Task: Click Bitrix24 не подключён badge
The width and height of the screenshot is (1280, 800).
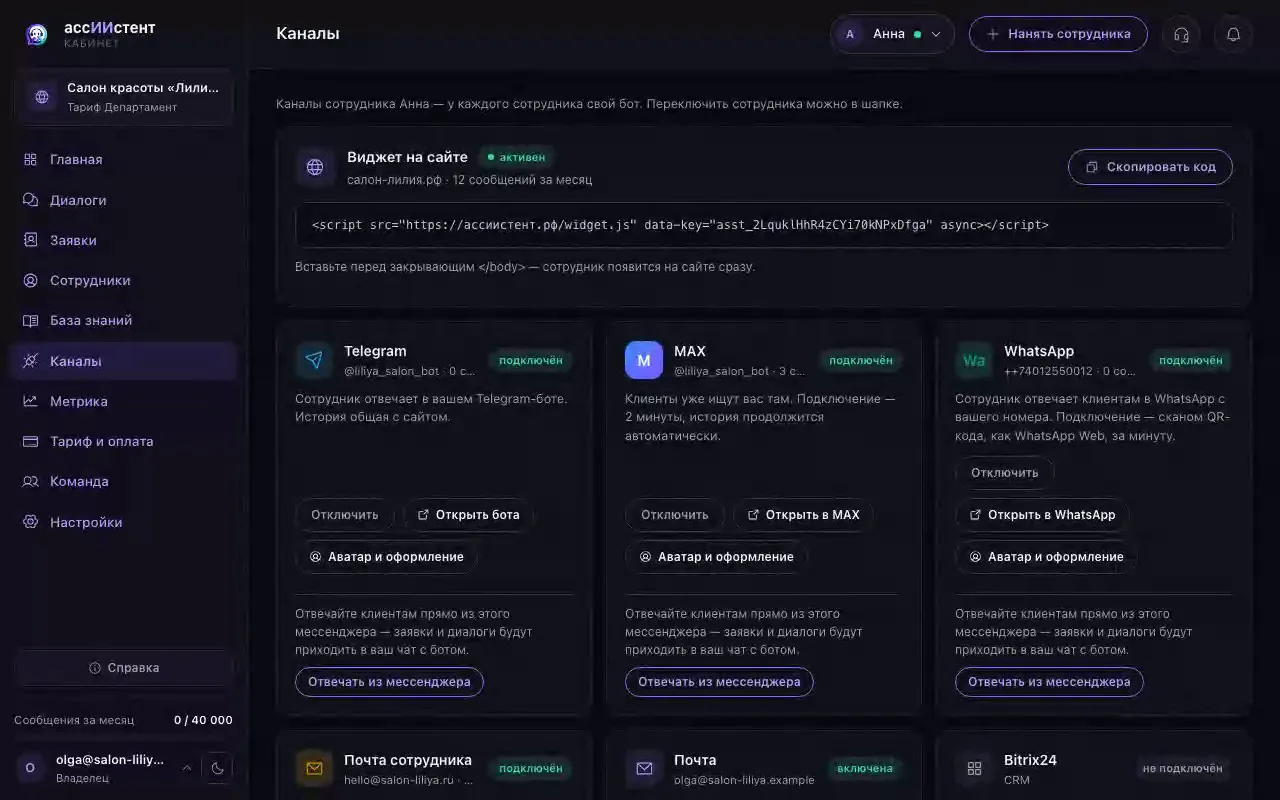Action: point(1182,768)
